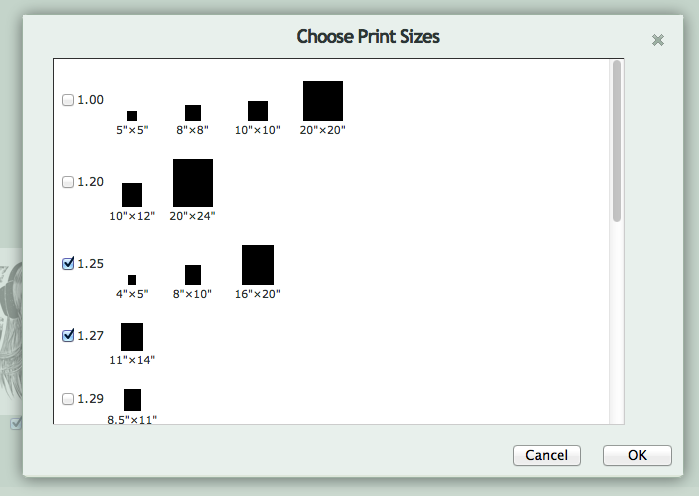
Task: Select the 8"×10" print size thumbnail
Action: click(193, 275)
